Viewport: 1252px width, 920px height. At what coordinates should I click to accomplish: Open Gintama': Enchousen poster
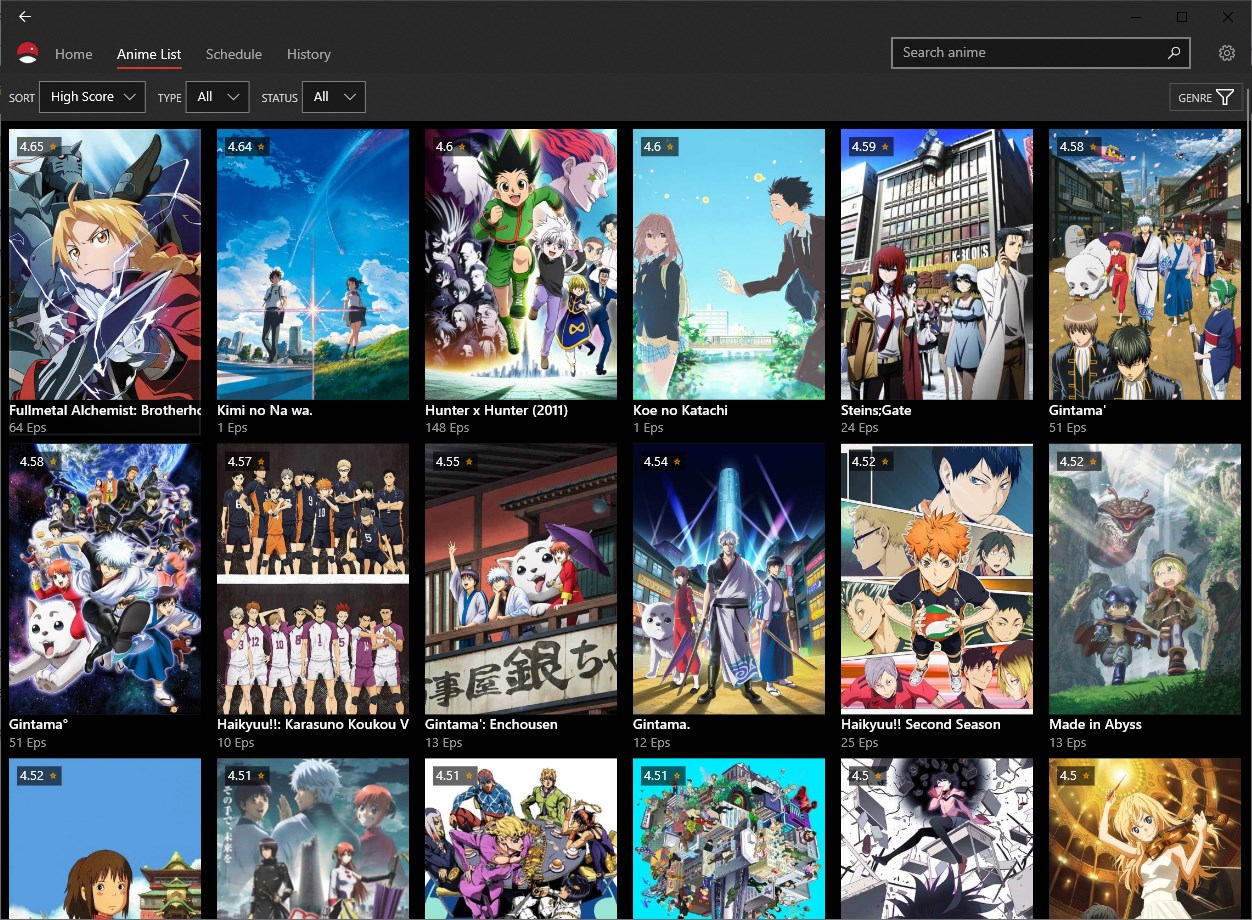(x=521, y=579)
